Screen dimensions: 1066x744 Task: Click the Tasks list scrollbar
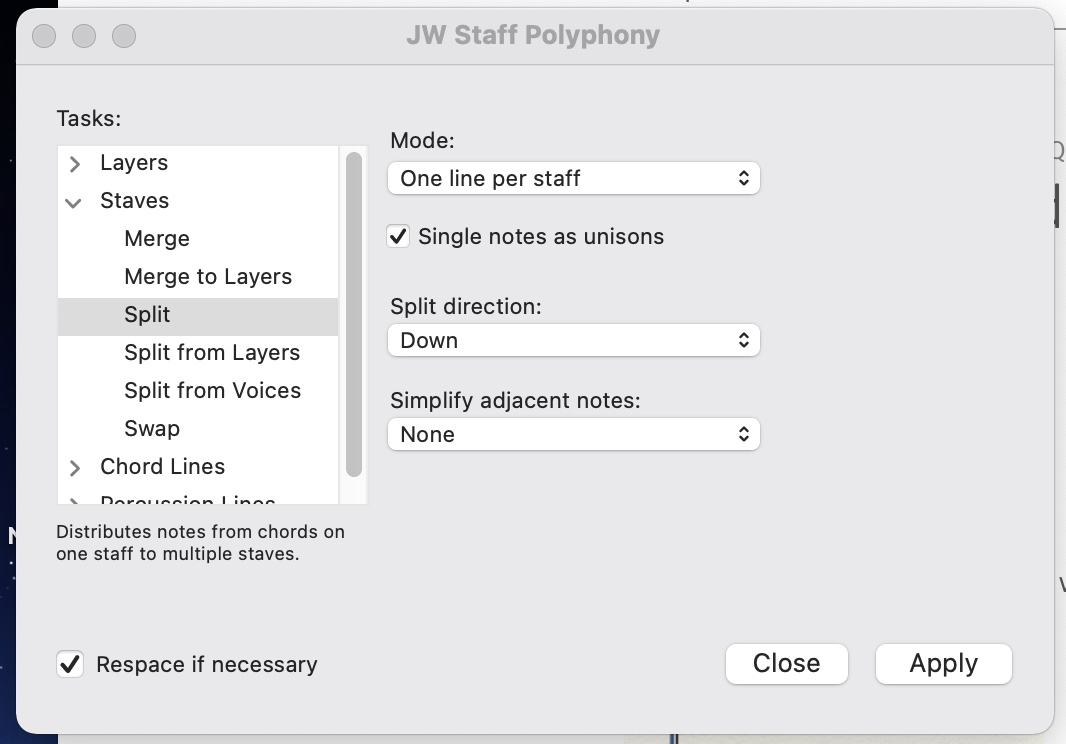353,315
